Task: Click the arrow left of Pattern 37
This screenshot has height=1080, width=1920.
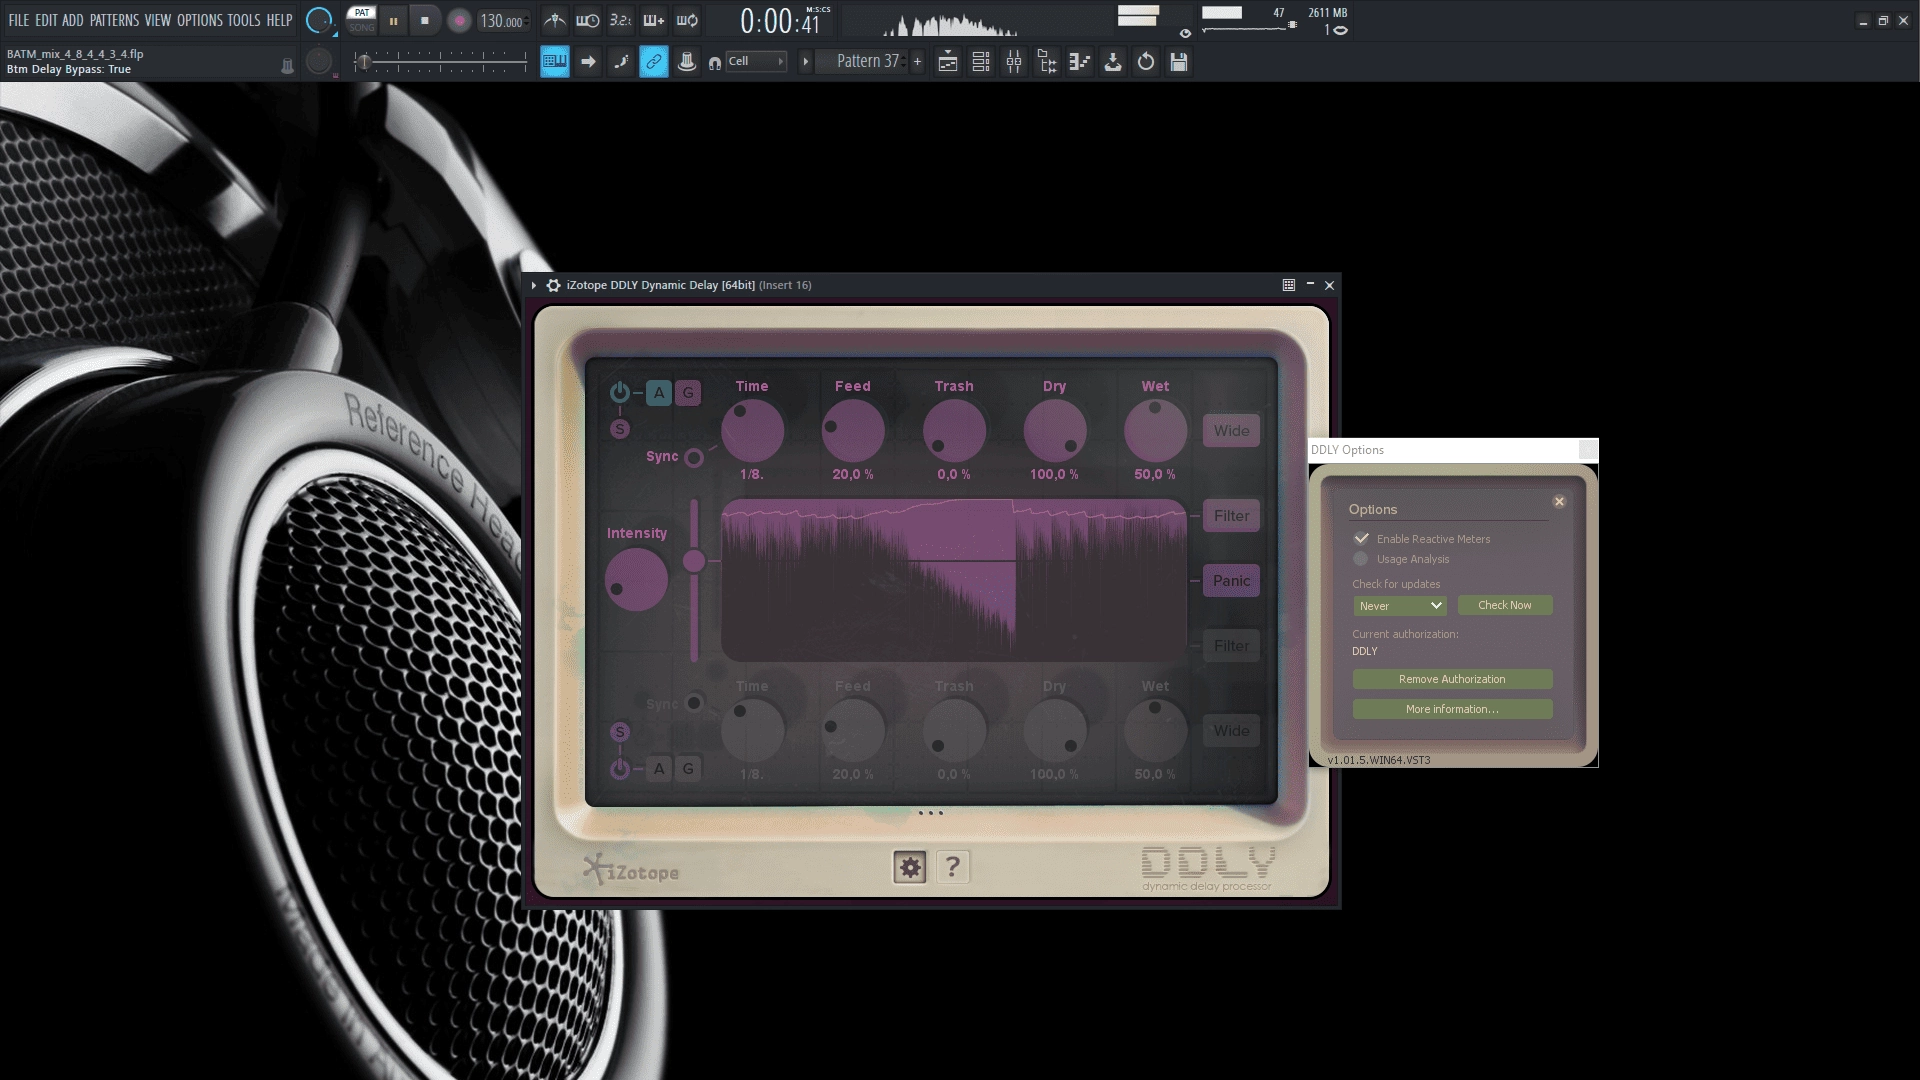Action: click(805, 62)
